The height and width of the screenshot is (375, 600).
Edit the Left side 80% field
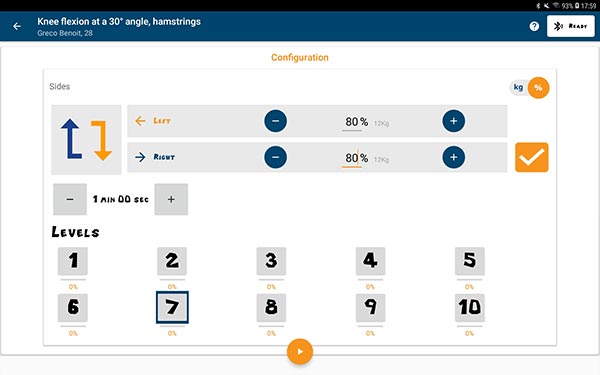coord(356,122)
